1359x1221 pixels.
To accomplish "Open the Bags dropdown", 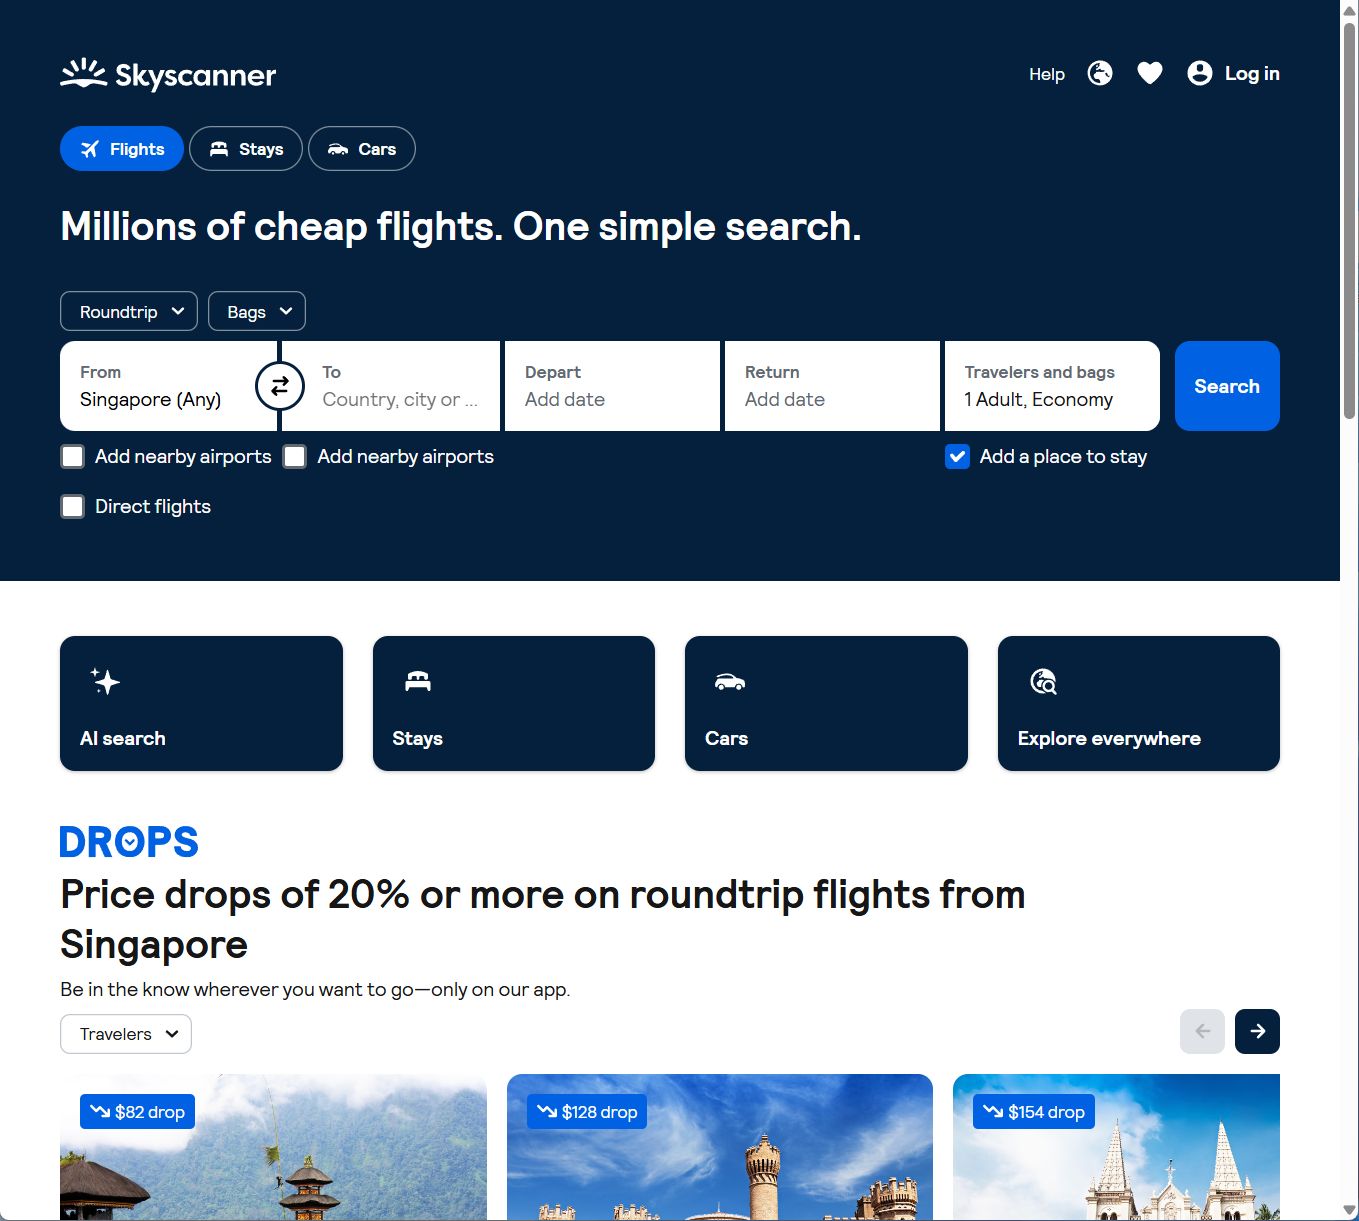I will (257, 311).
